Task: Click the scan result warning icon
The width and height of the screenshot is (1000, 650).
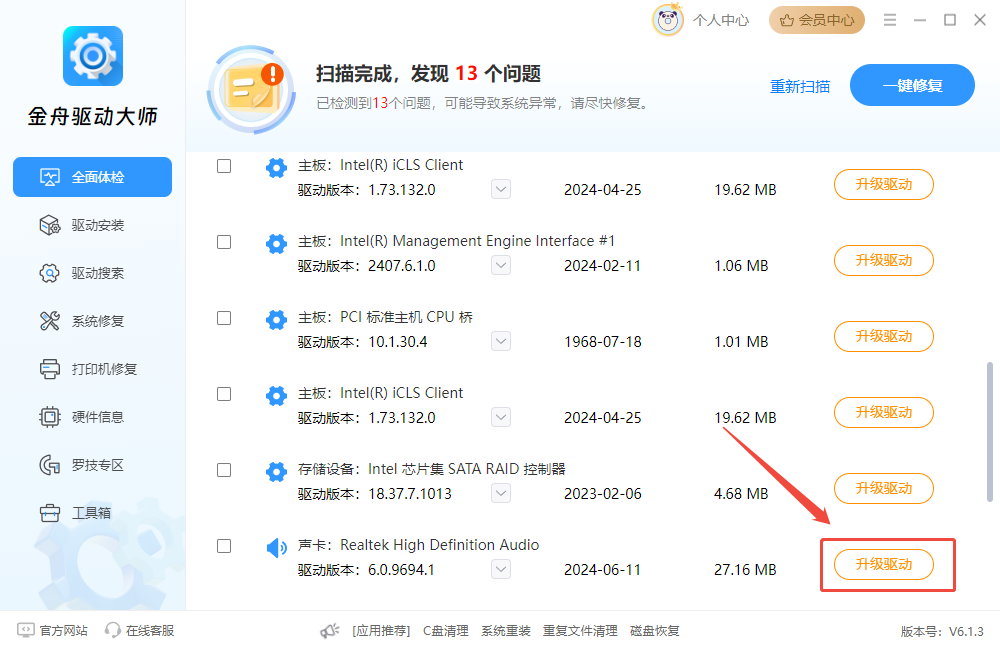Action: coord(251,89)
